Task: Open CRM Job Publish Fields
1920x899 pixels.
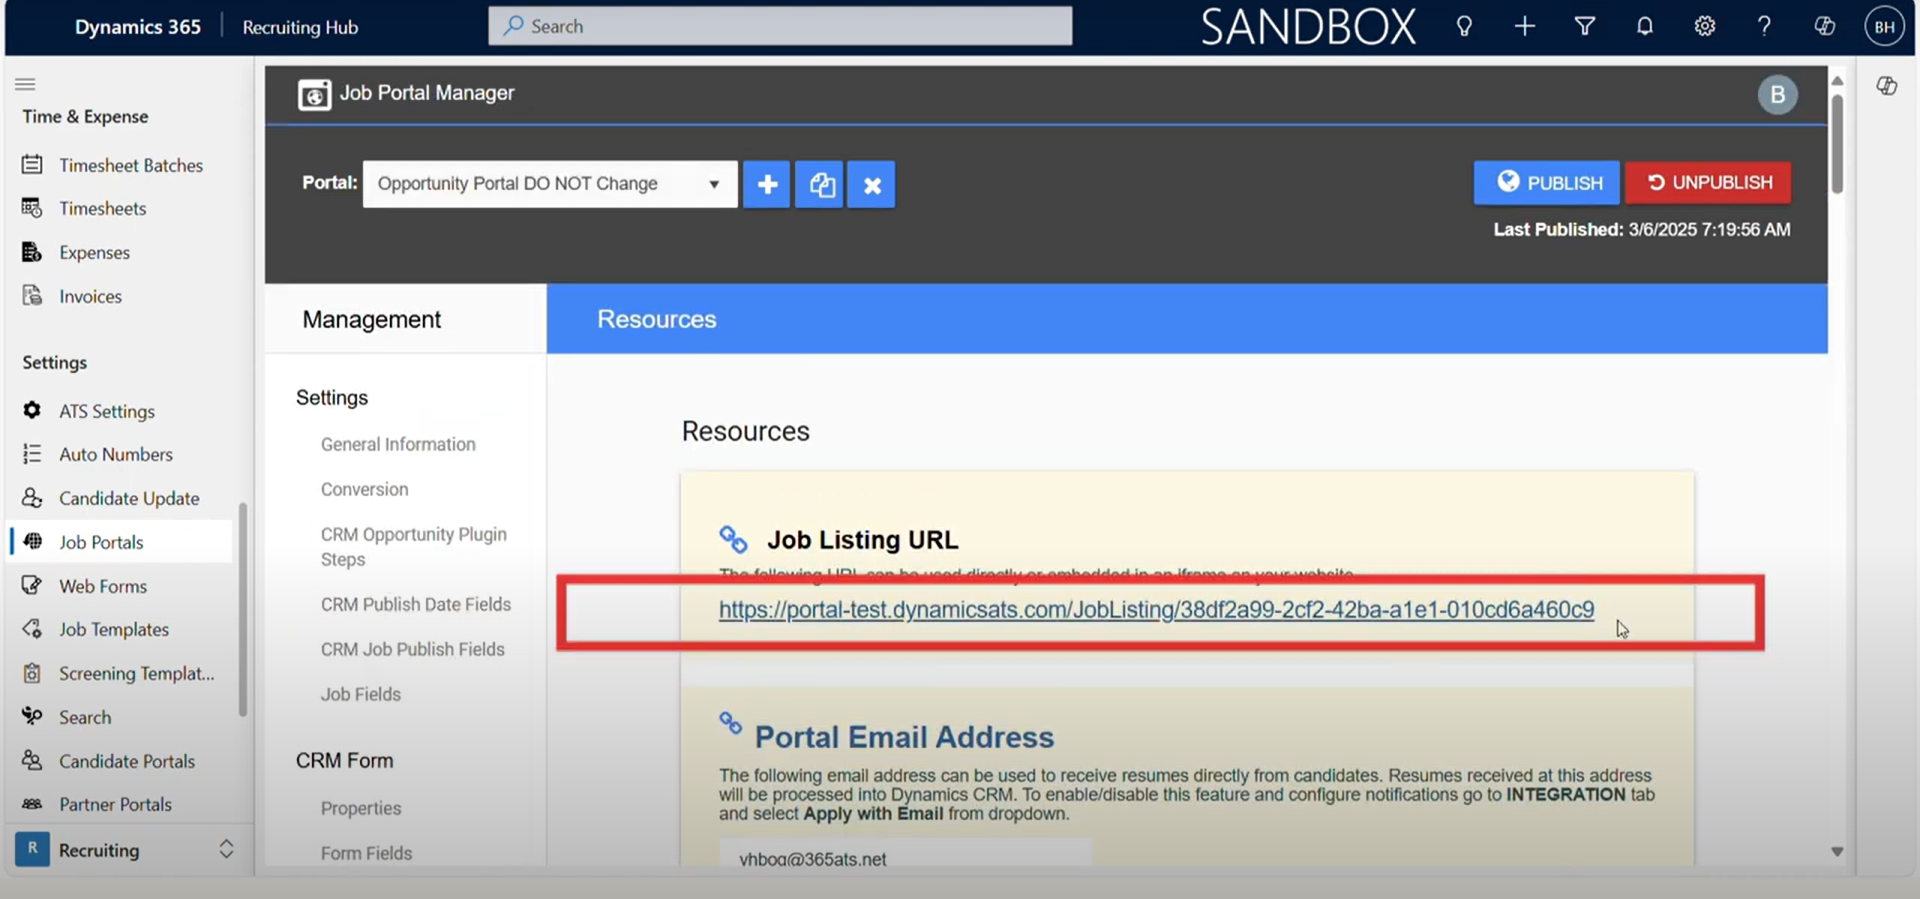Action: (x=413, y=649)
